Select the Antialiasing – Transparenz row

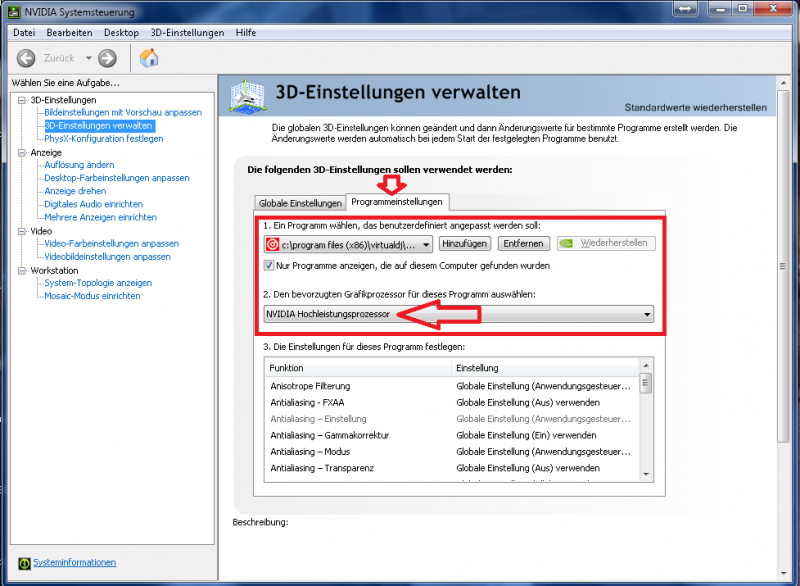[x=452, y=468]
